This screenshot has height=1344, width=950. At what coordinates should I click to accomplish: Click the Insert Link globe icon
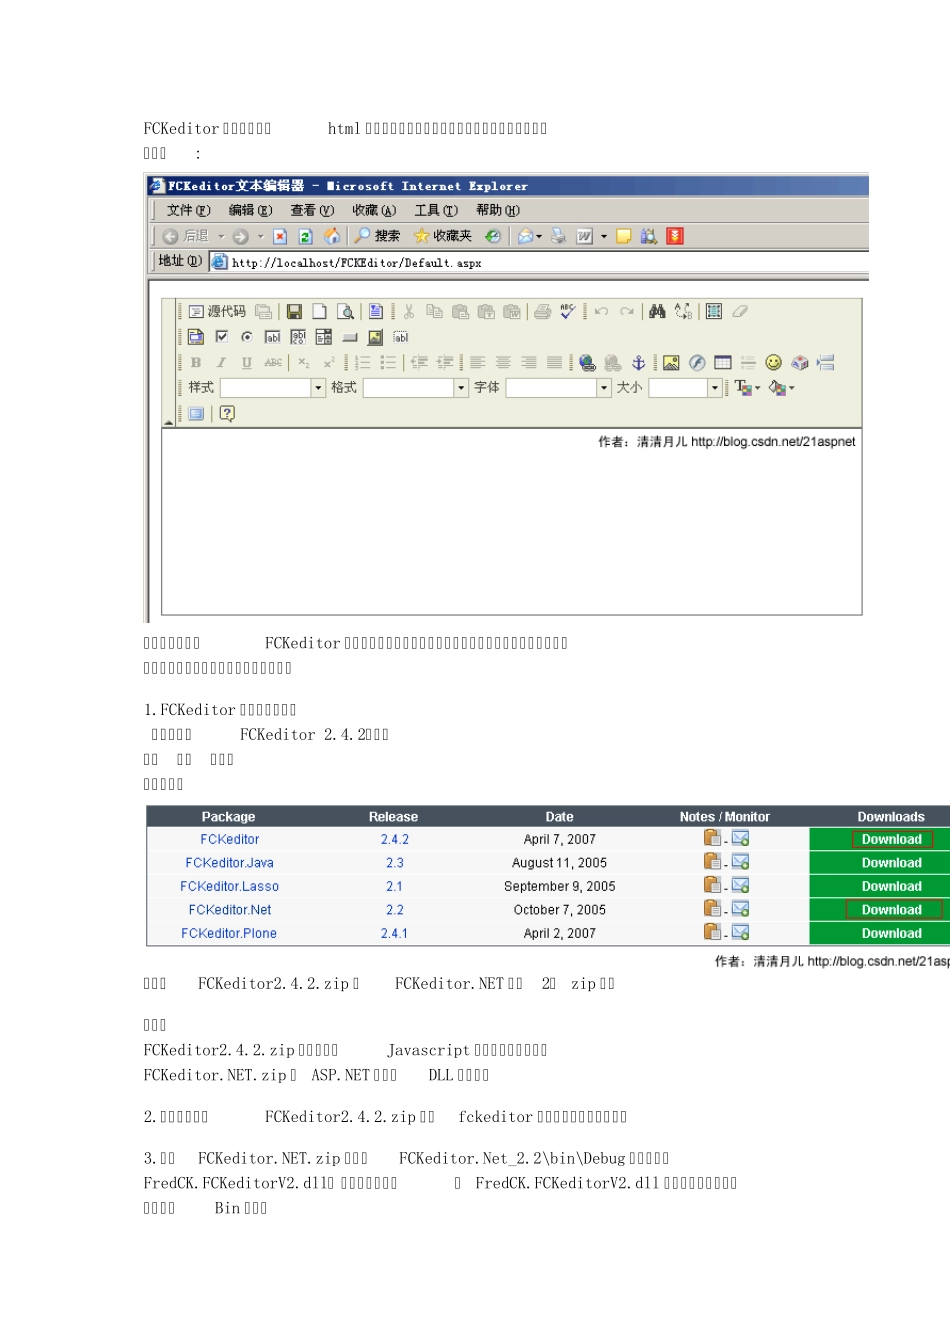point(588,363)
